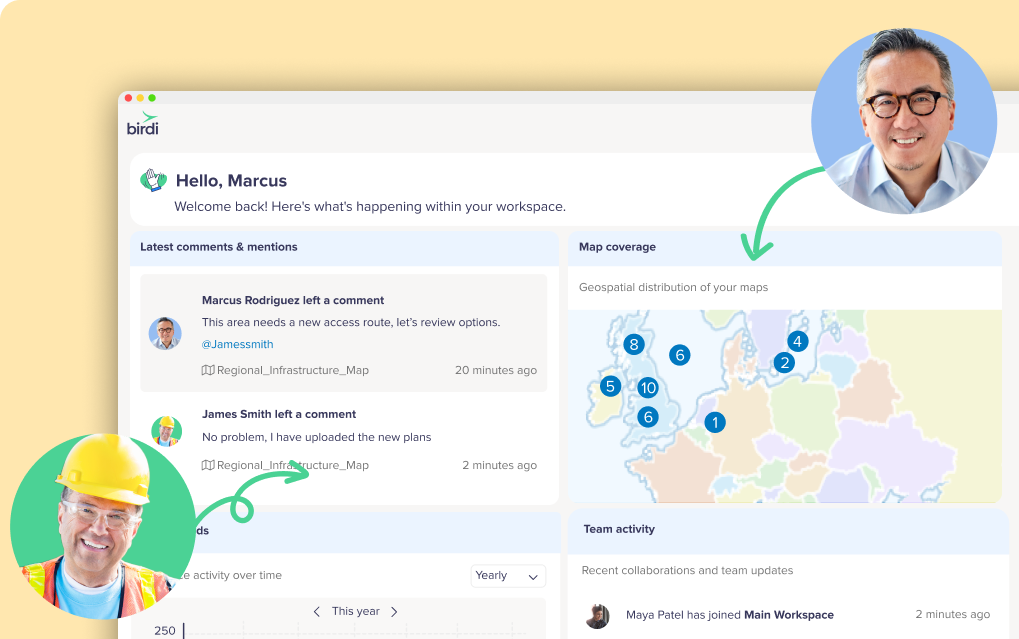Select map cluster marker 5
This screenshot has height=639, width=1019.
coord(610,387)
